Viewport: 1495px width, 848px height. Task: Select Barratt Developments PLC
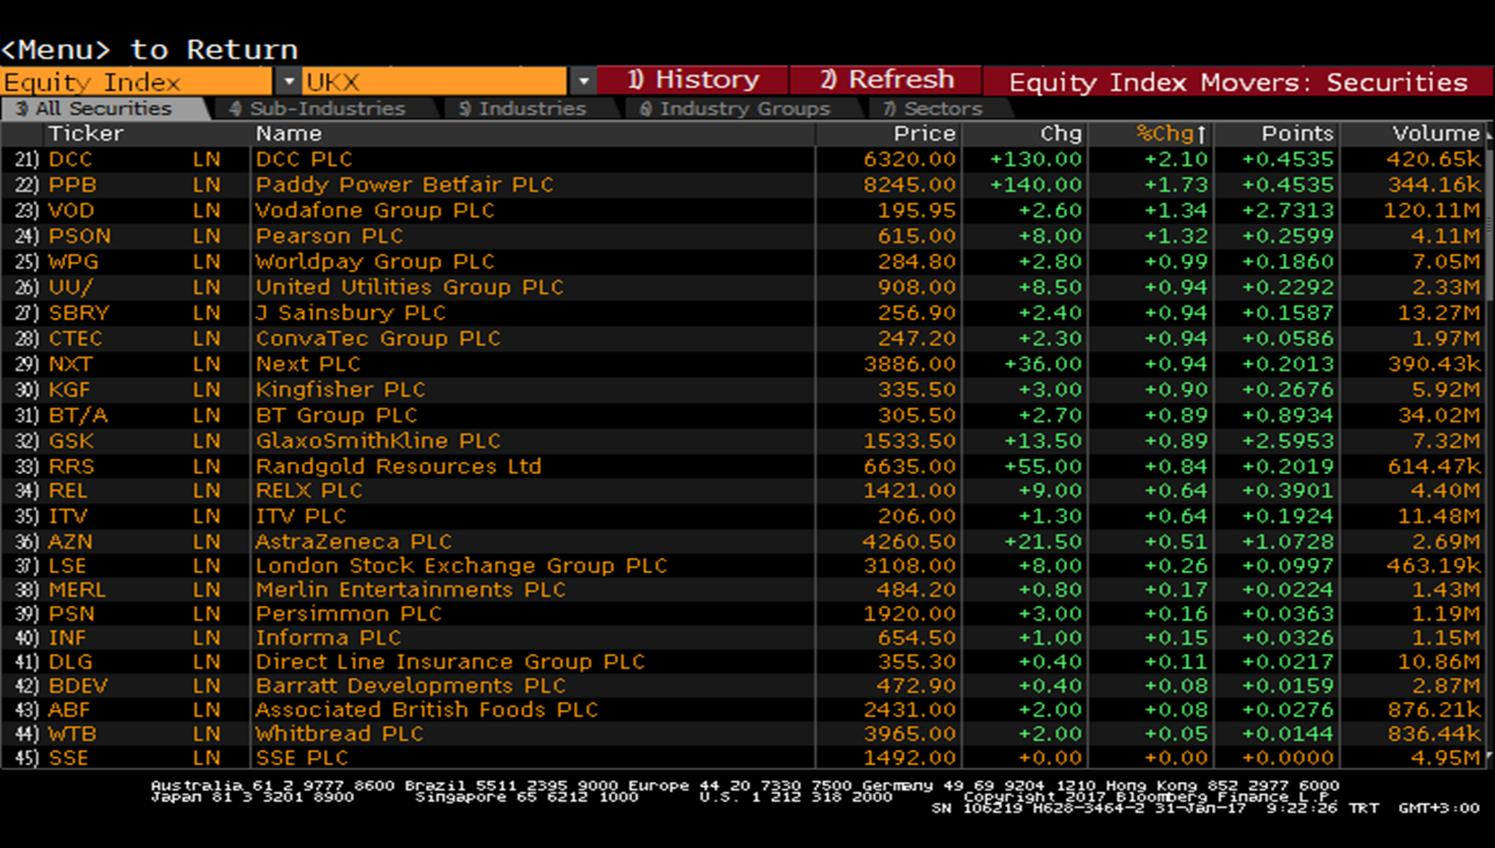pos(410,686)
